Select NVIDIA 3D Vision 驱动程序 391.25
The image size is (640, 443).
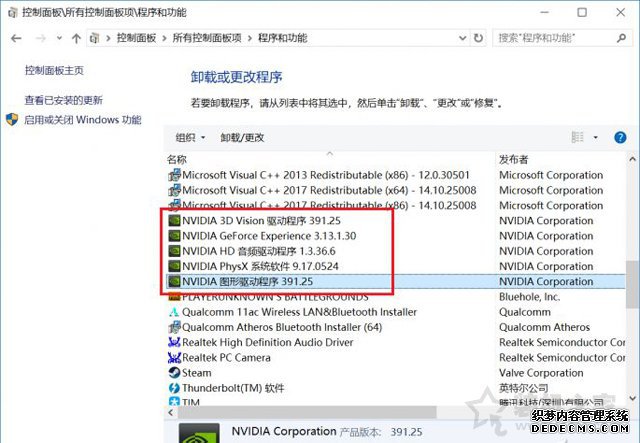click(x=261, y=221)
